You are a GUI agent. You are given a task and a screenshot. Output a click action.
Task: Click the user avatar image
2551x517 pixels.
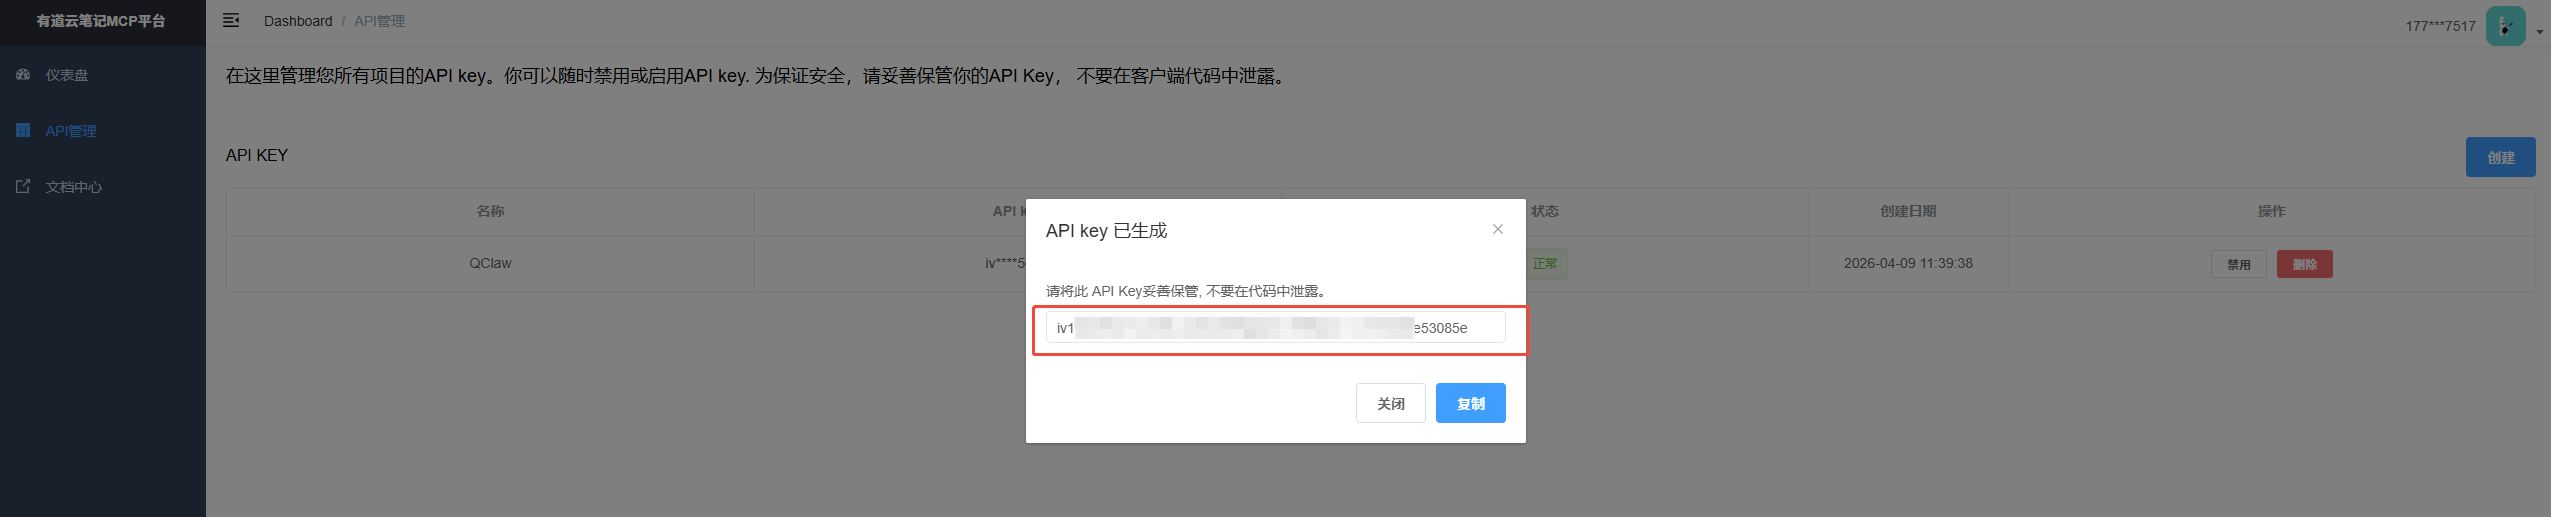[2505, 26]
